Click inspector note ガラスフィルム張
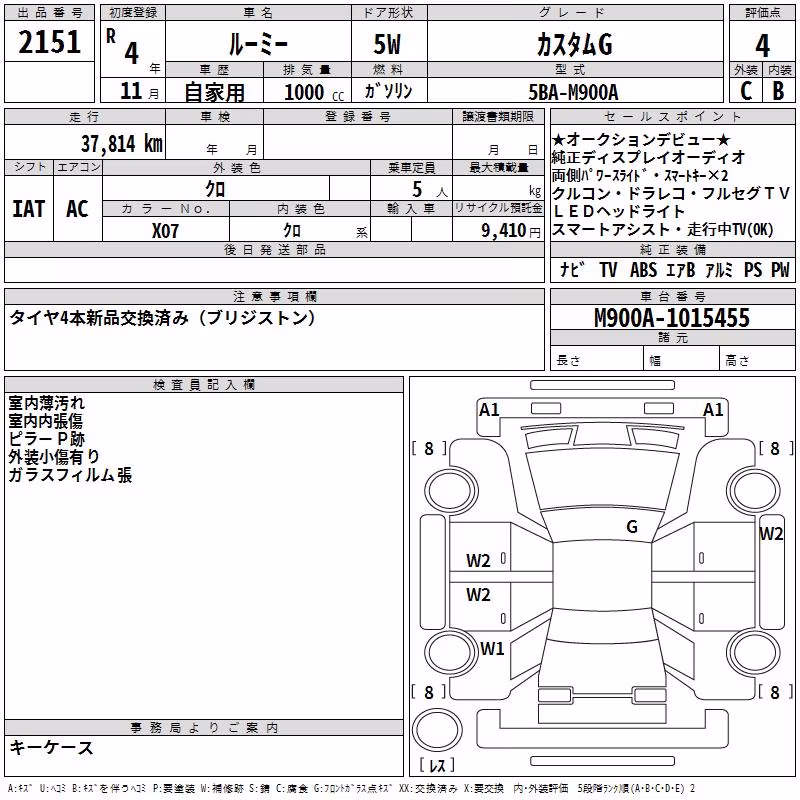 click(70, 475)
